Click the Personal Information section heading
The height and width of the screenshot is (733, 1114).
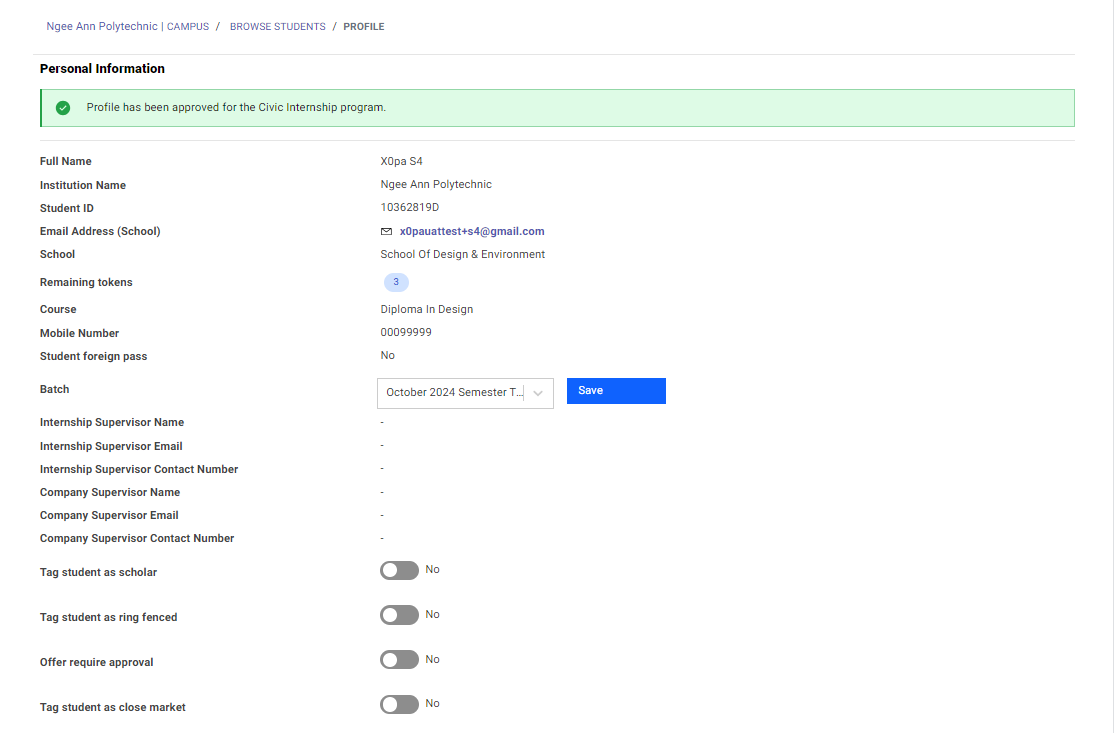click(102, 69)
